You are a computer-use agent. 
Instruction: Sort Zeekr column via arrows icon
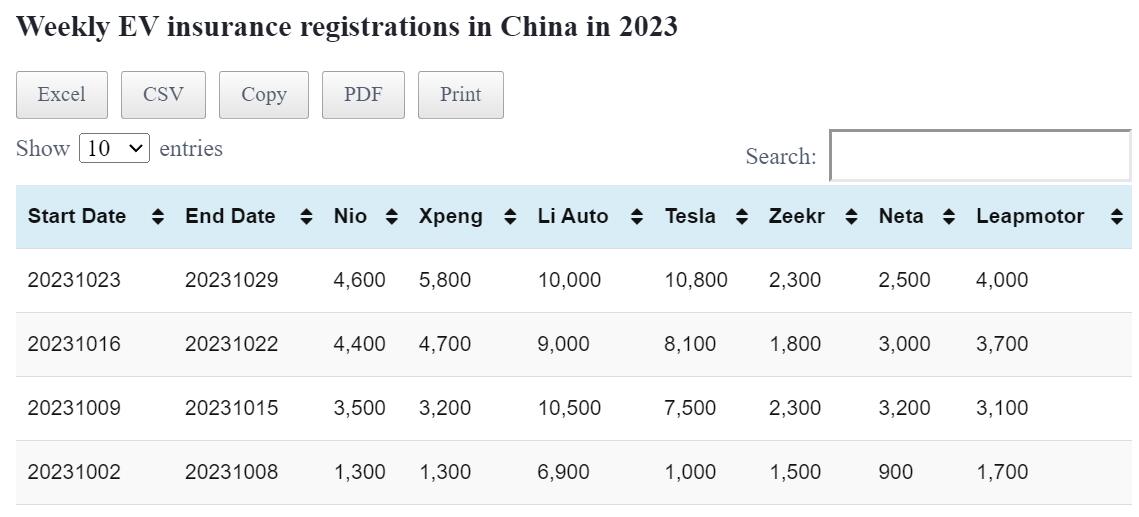[x=851, y=216]
